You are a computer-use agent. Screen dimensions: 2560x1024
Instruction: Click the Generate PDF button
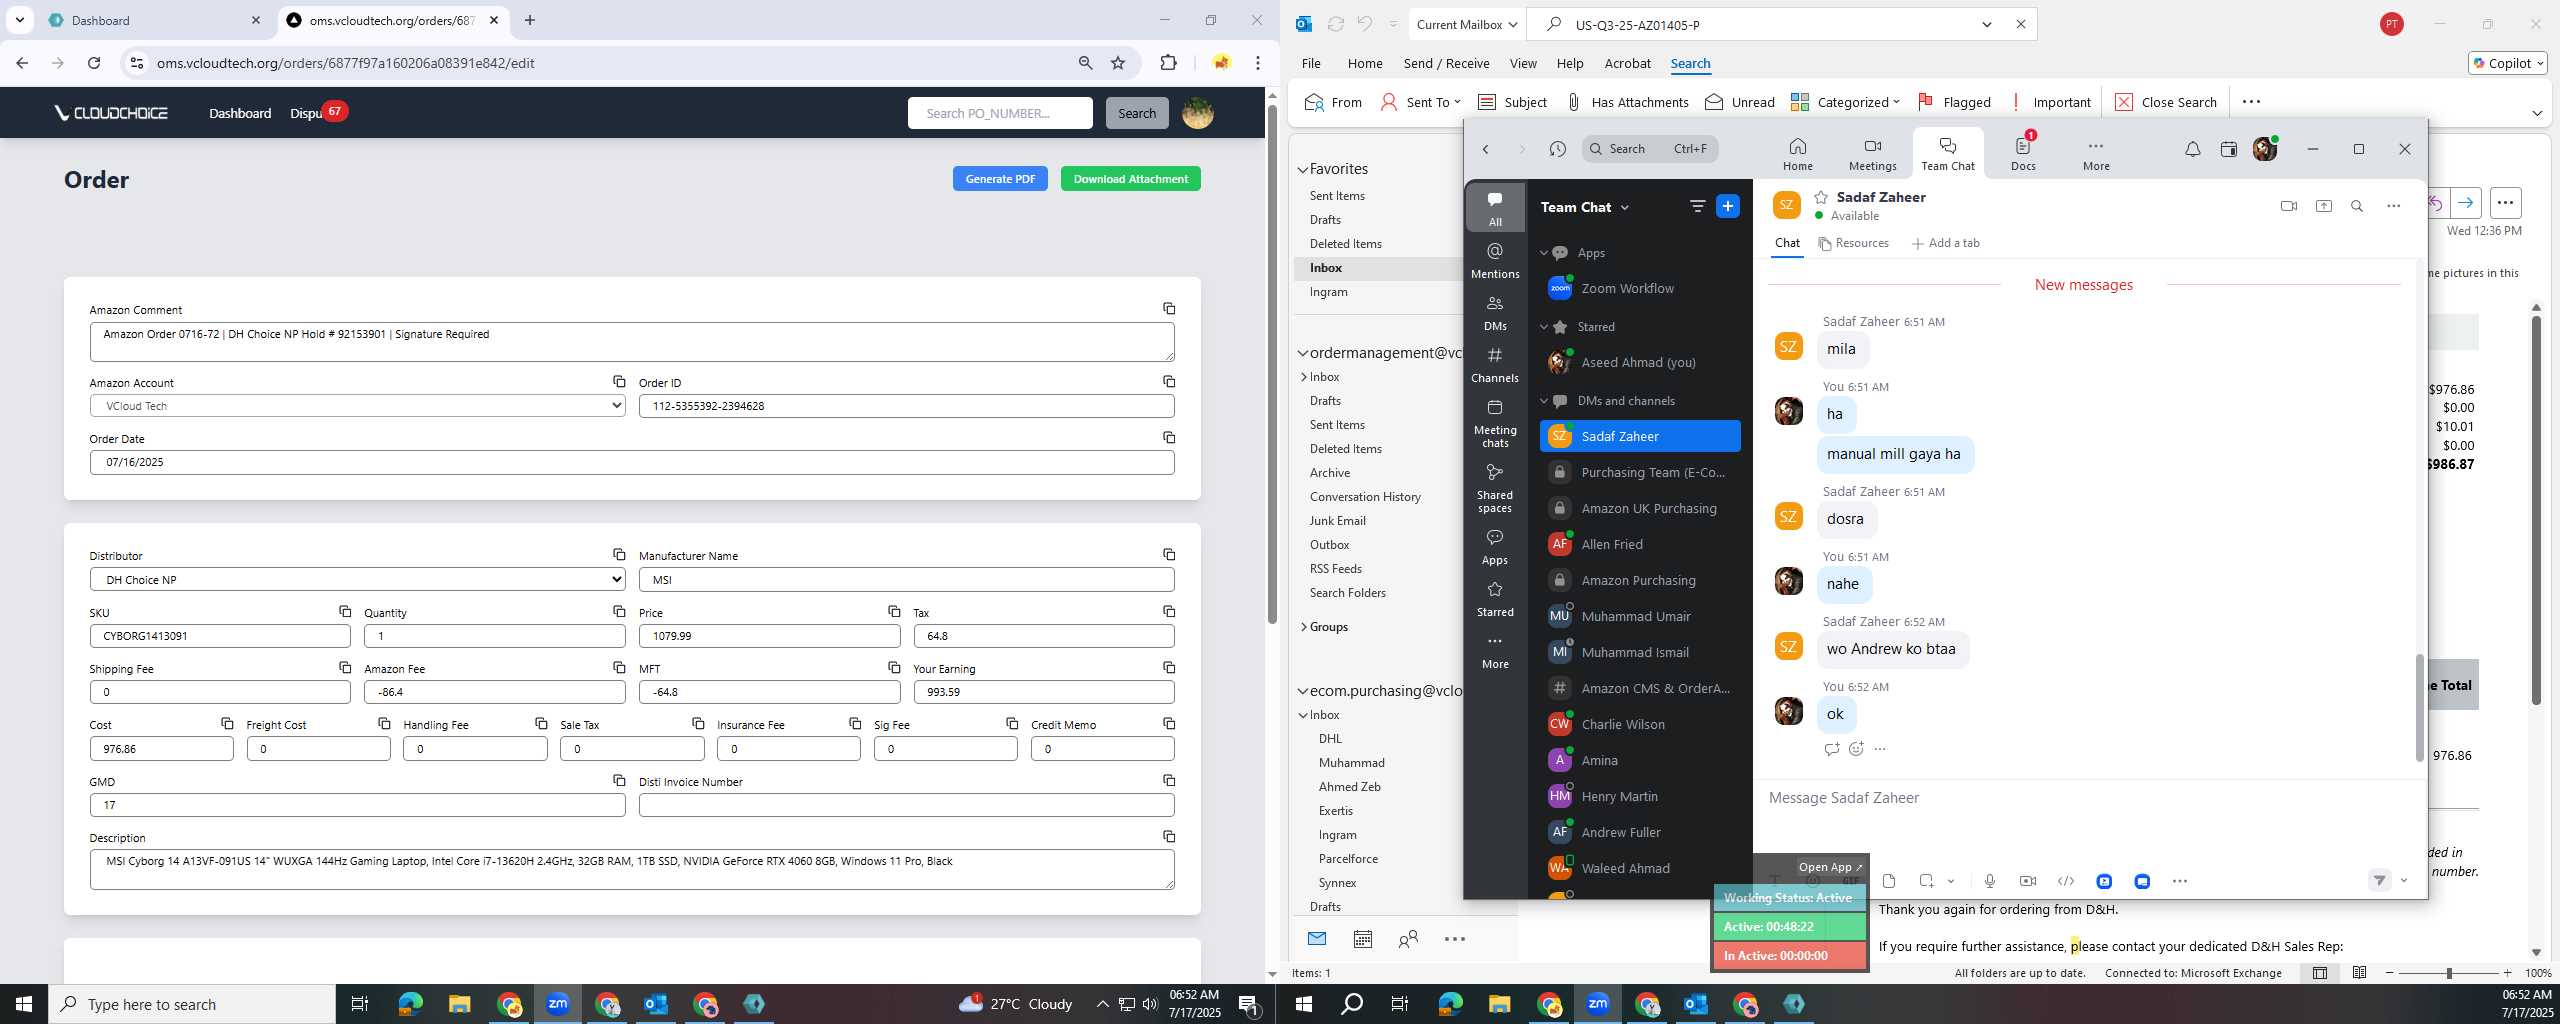click(x=1000, y=179)
